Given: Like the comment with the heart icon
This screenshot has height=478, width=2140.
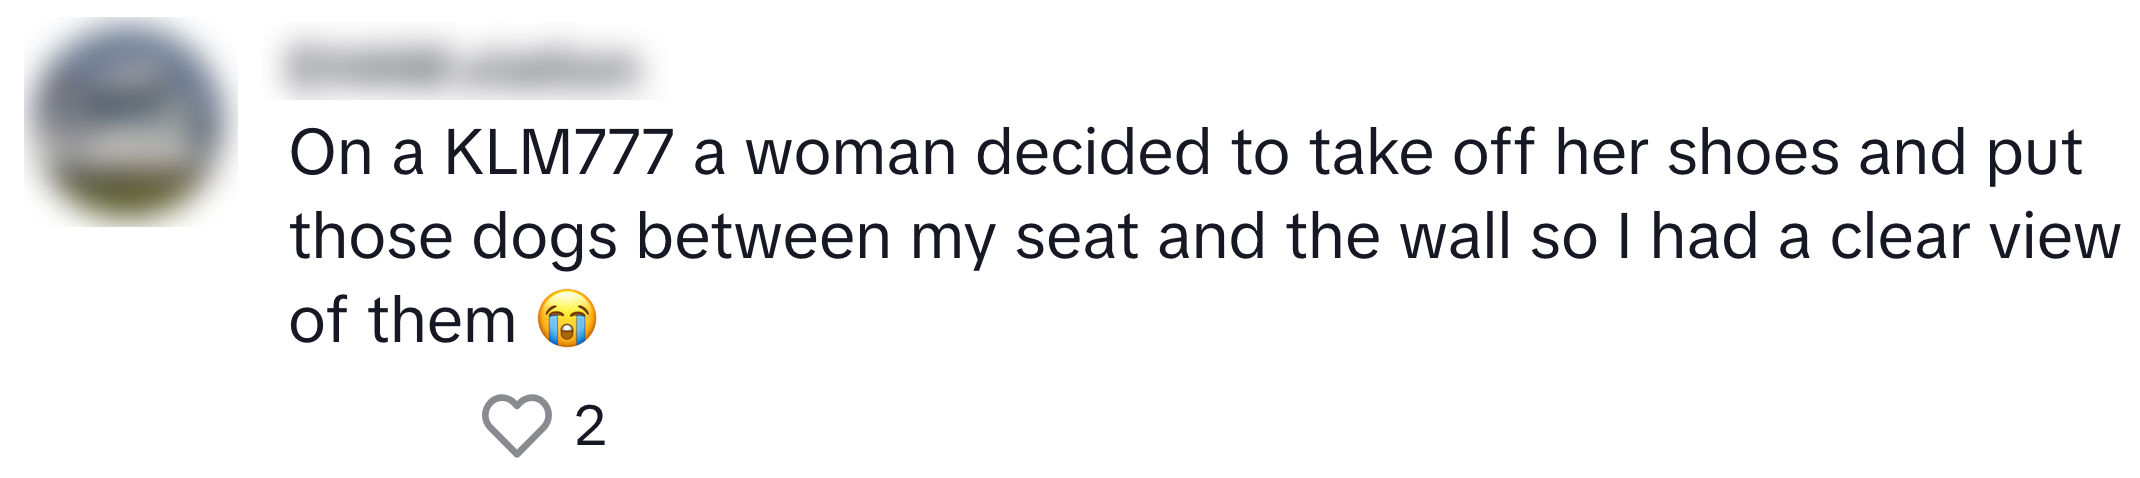Looking at the screenshot, I should (x=516, y=425).
